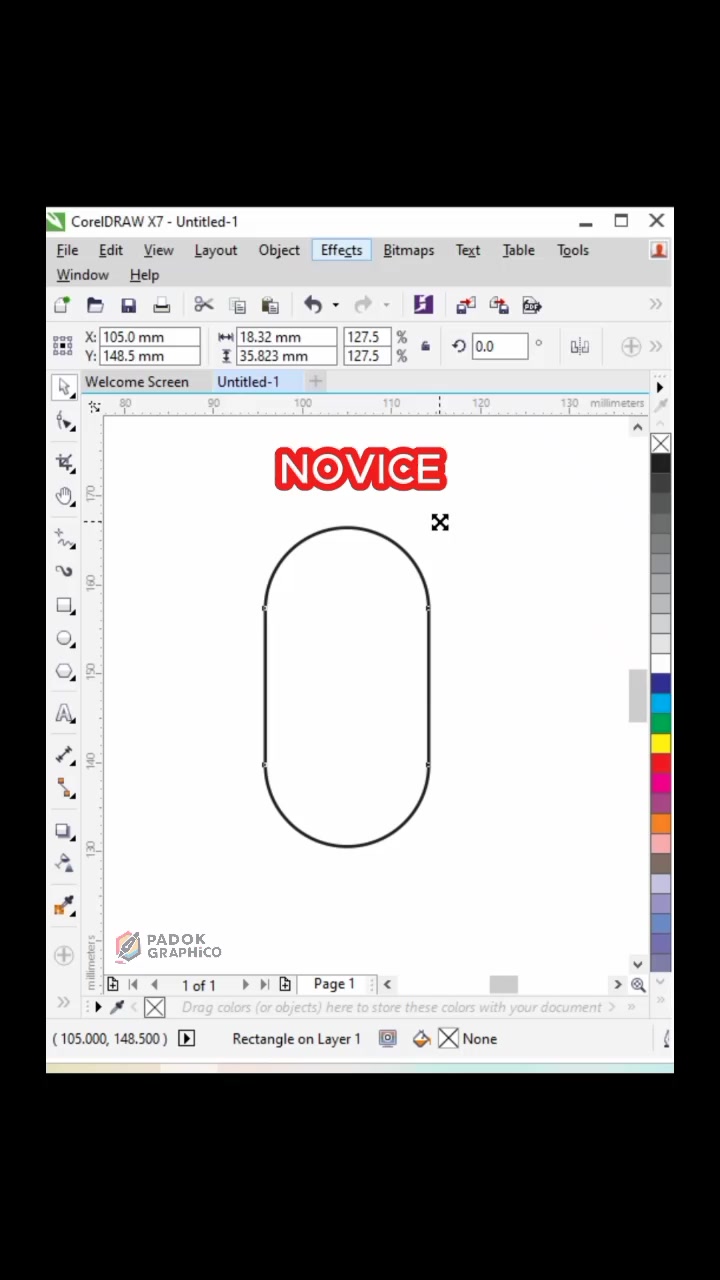The width and height of the screenshot is (720, 1280).
Task: Open the Undo history dropdown arrow
Action: [x=335, y=305]
